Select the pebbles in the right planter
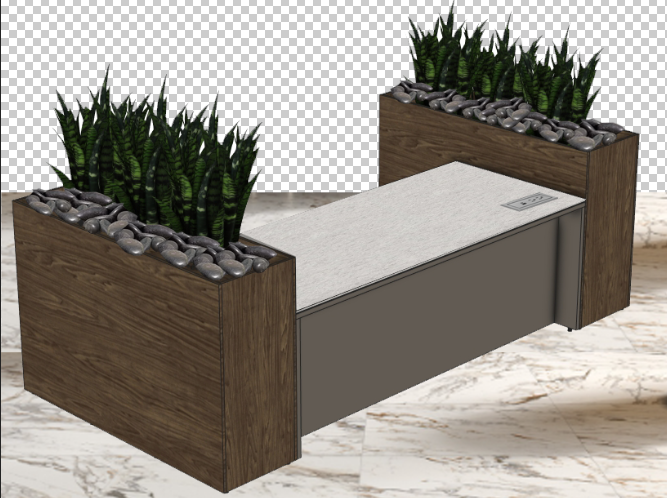The width and height of the screenshot is (667, 498). point(520,118)
